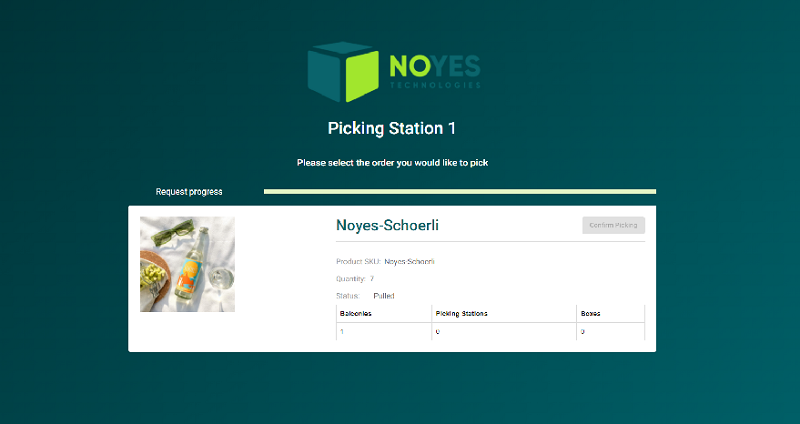This screenshot has height=424, width=800.
Task: Click the Balconies column header
Action: pyautogui.click(x=356, y=314)
